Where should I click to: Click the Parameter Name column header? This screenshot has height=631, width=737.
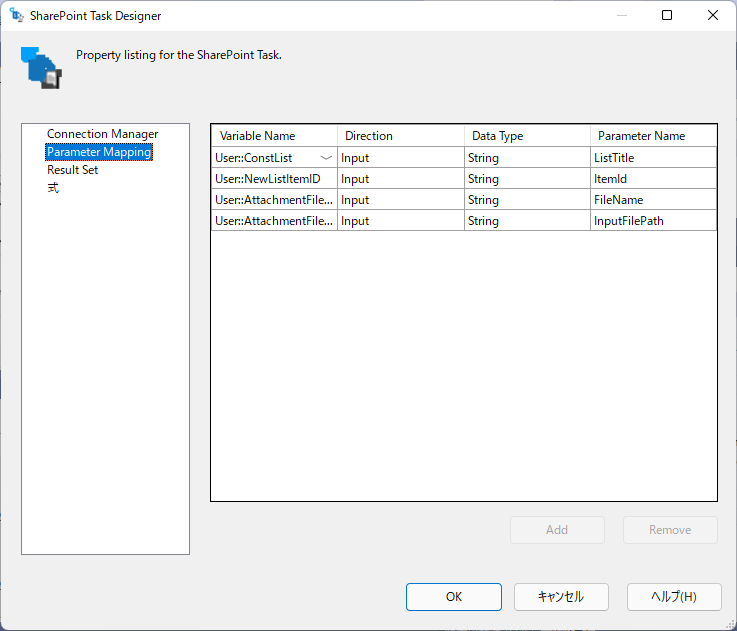[653, 136]
